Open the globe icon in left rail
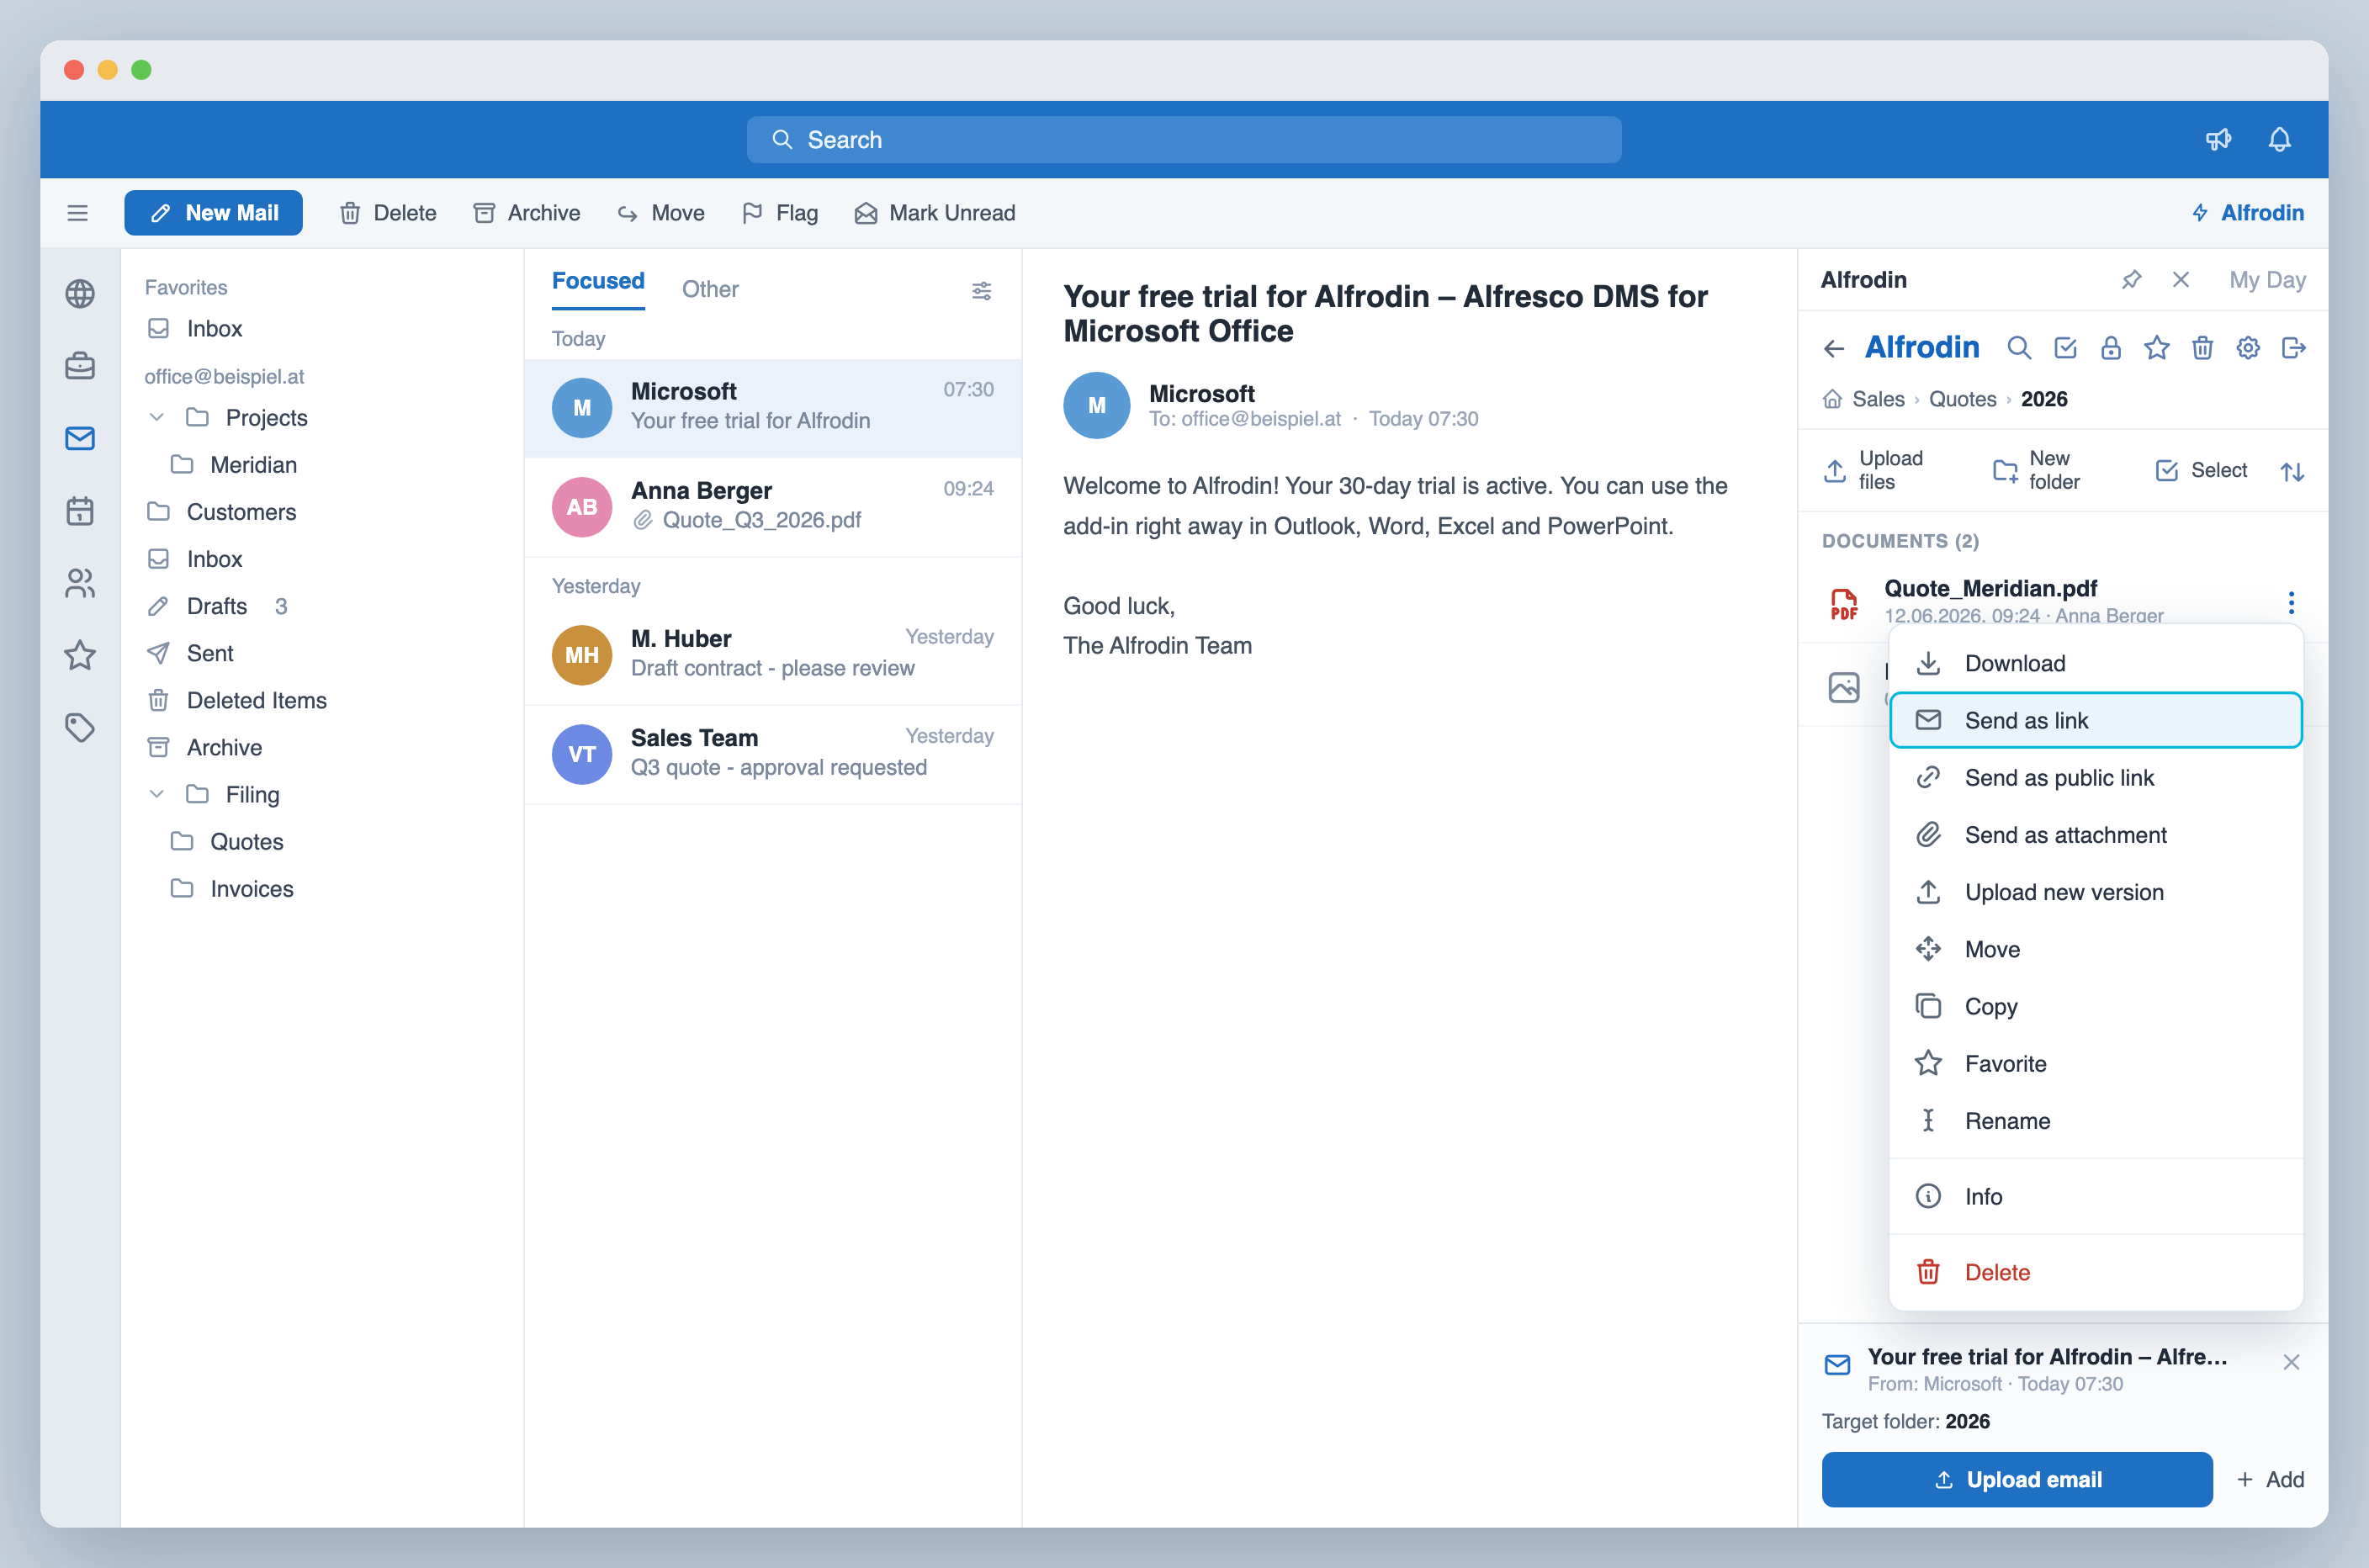Image resolution: width=2369 pixels, height=1568 pixels. click(x=80, y=293)
